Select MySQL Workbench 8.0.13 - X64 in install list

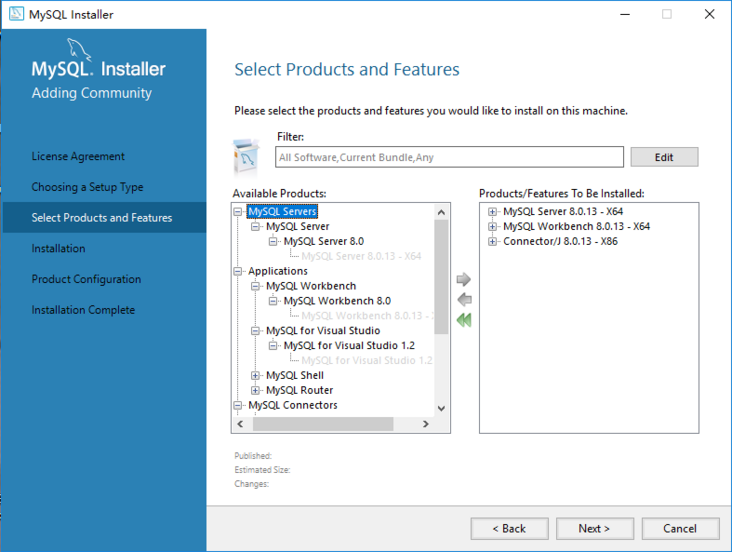coord(576,227)
